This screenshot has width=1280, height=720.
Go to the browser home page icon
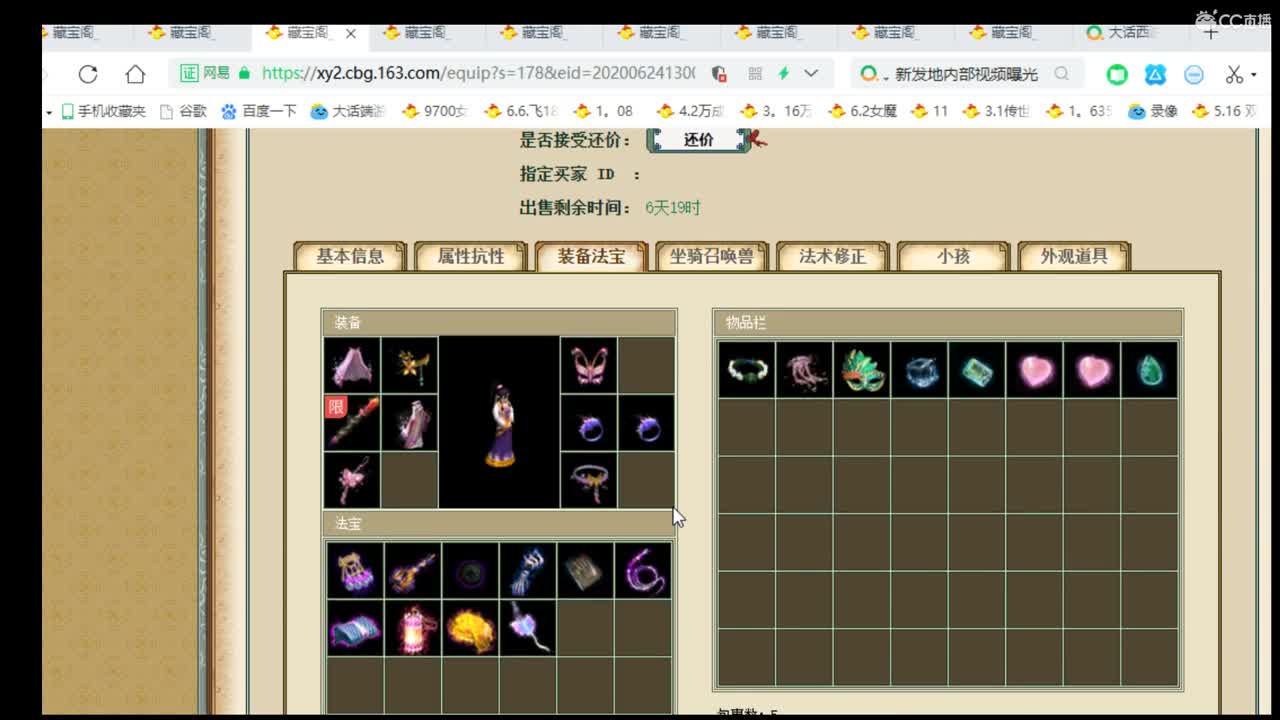coord(135,74)
